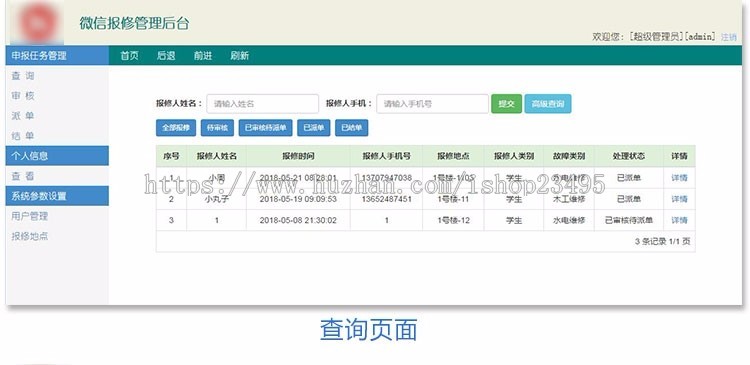Click the 序号 column header
750x365 pixels.
(x=171, y=156)
